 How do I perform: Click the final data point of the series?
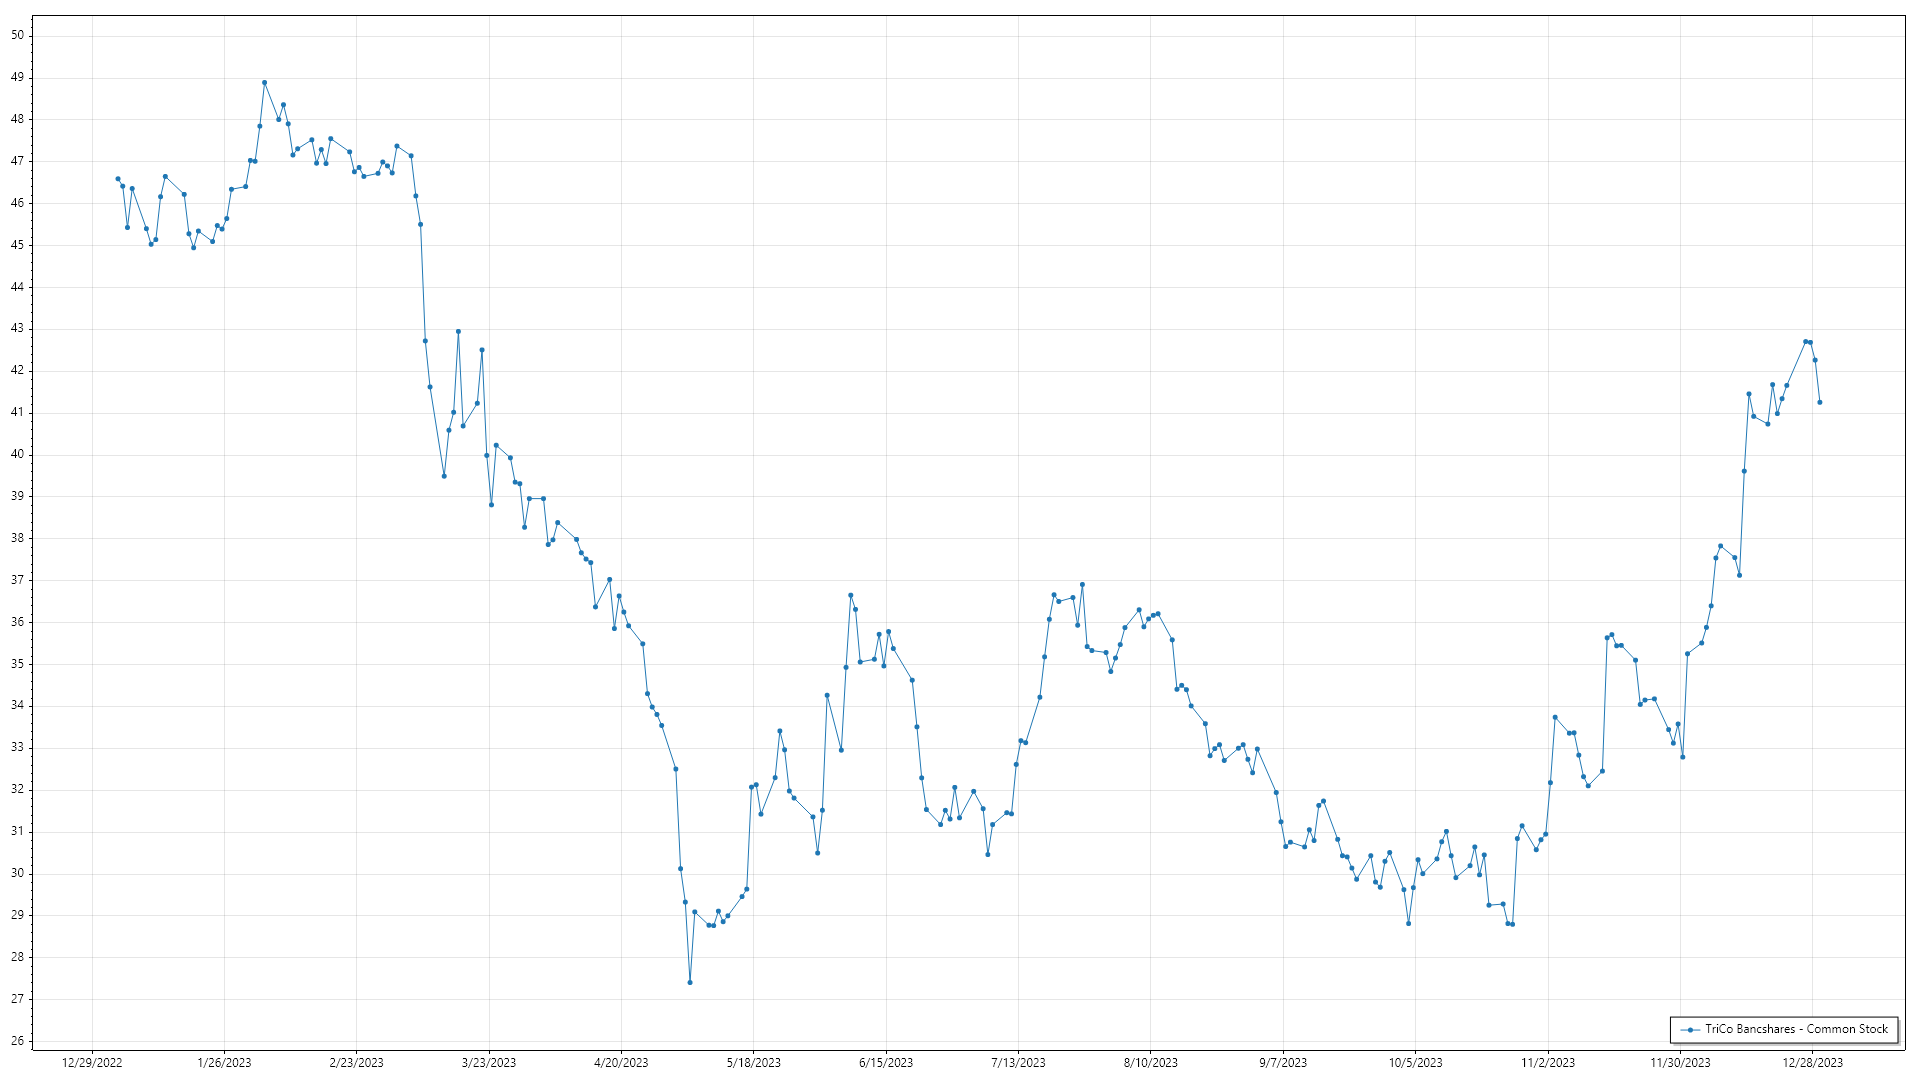coord(1820,403)
